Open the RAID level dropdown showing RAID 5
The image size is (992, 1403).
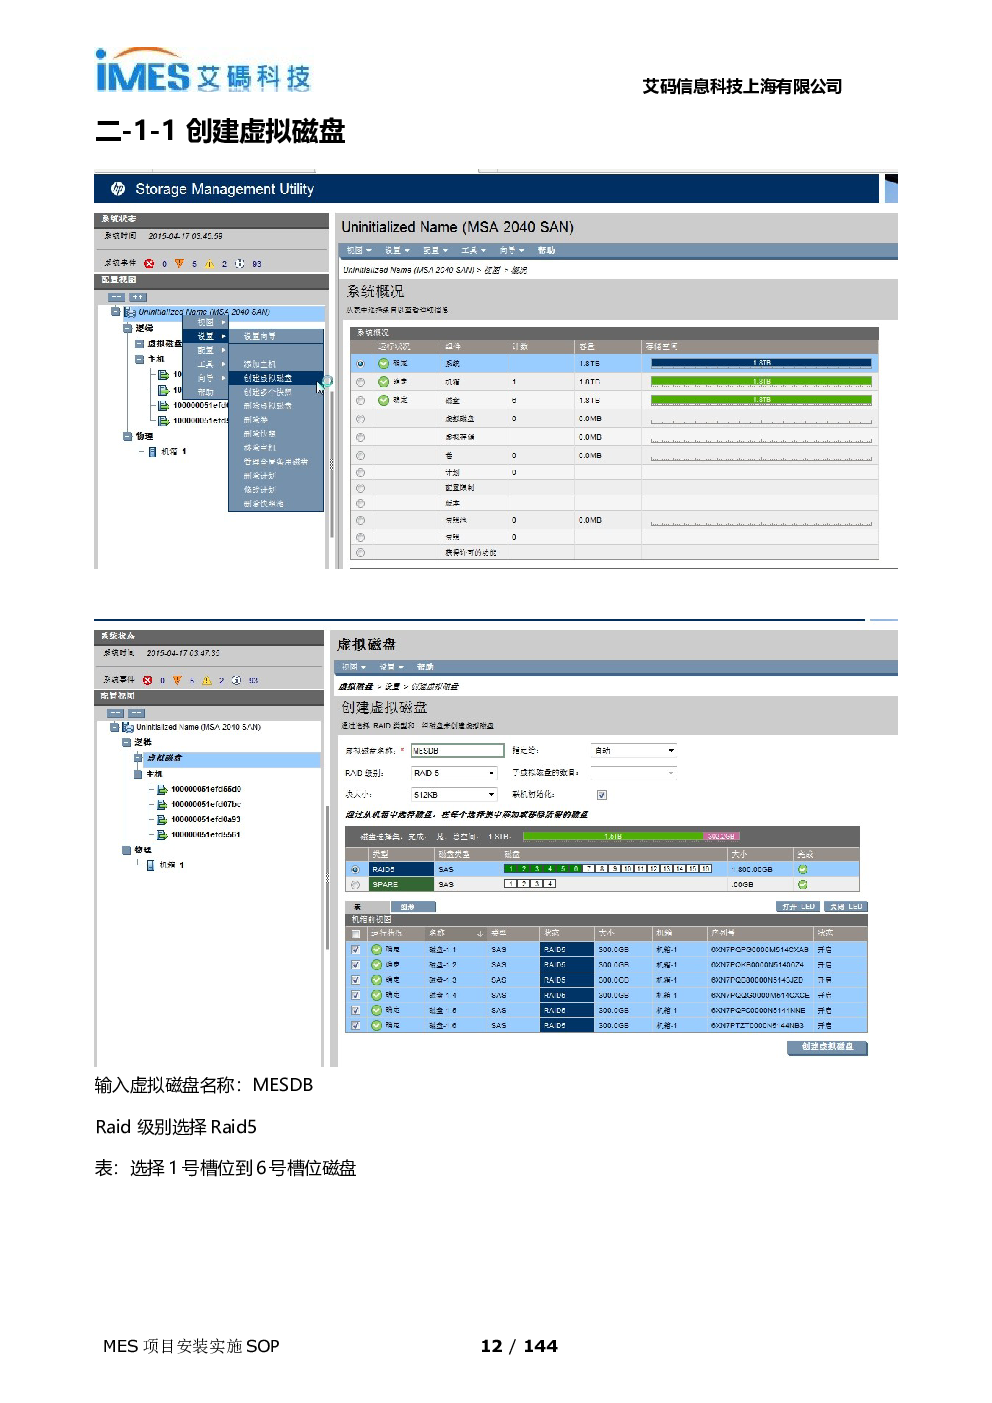[x=455, y=773]
